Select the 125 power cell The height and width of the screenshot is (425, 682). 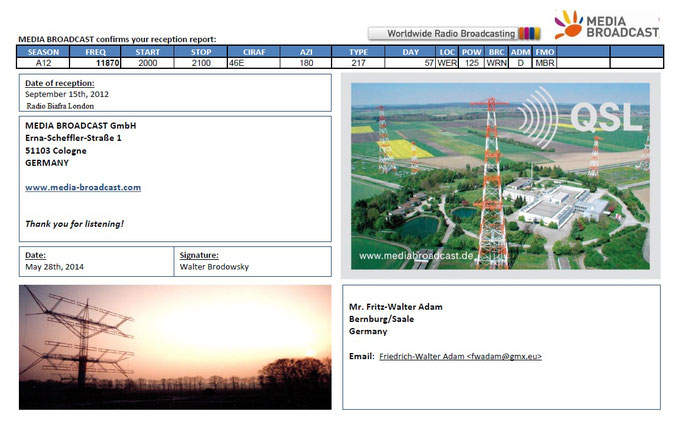click(471, 63)
